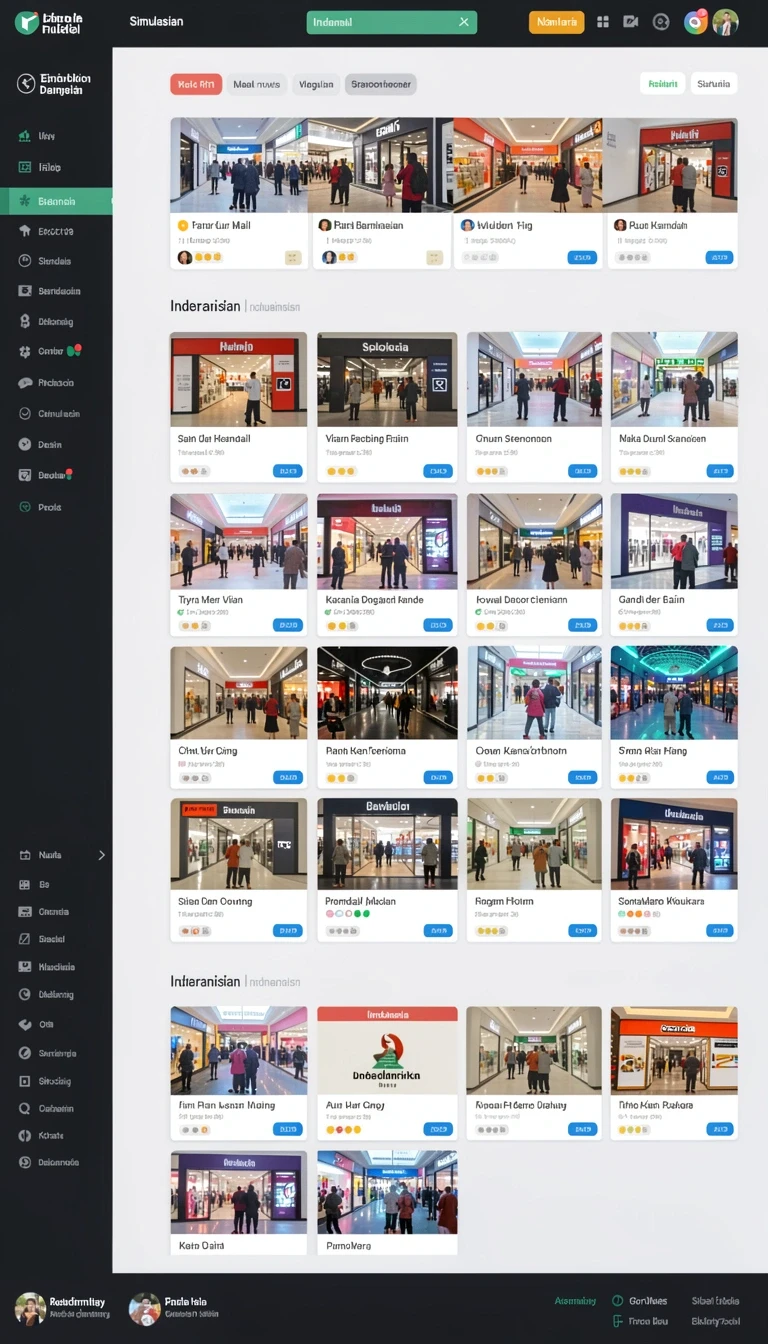The width and height of the screenshot is (768, 1344).
Task: Click the round icon next to Dasin
Action: [x=25, y=444]
